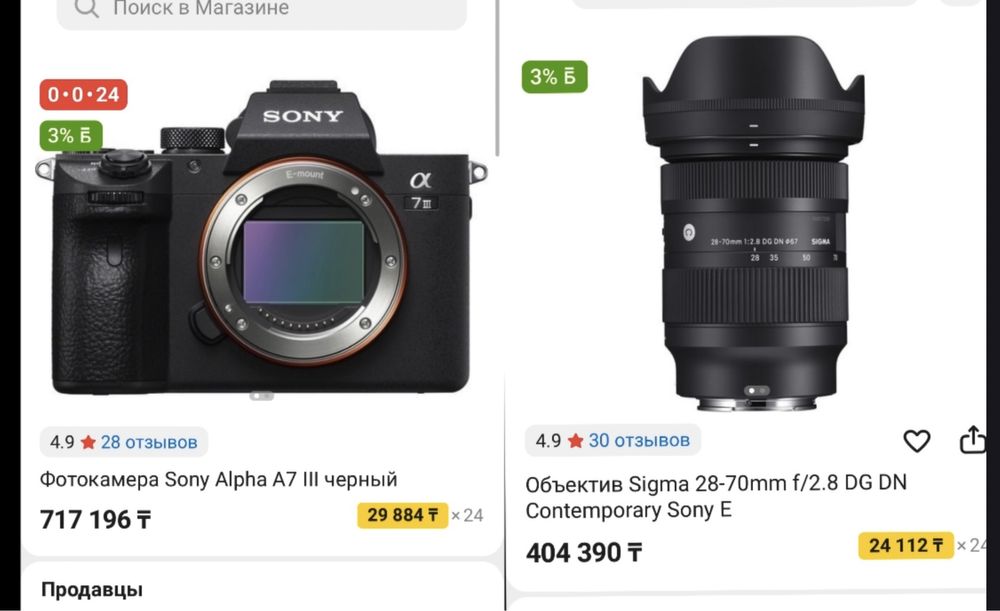Tap the red 0-0-24 installment badge

click(83, 95)
